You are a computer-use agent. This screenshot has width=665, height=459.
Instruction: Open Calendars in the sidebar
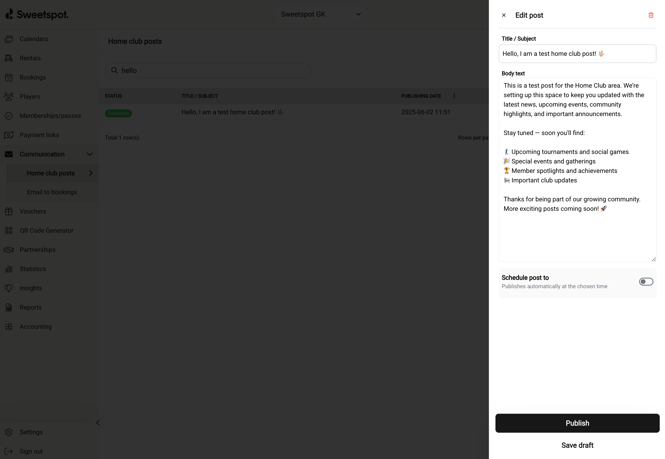click(34, 39)
